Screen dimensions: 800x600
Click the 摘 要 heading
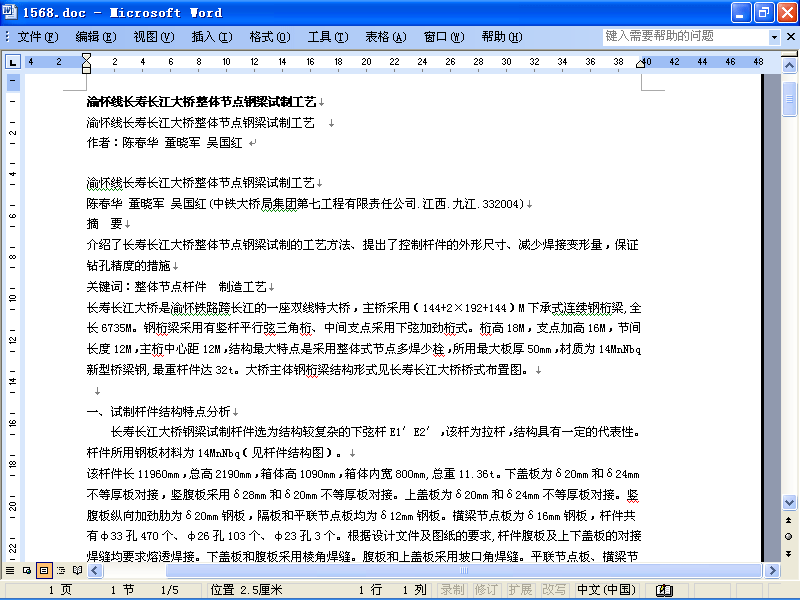tap(105, 224)
